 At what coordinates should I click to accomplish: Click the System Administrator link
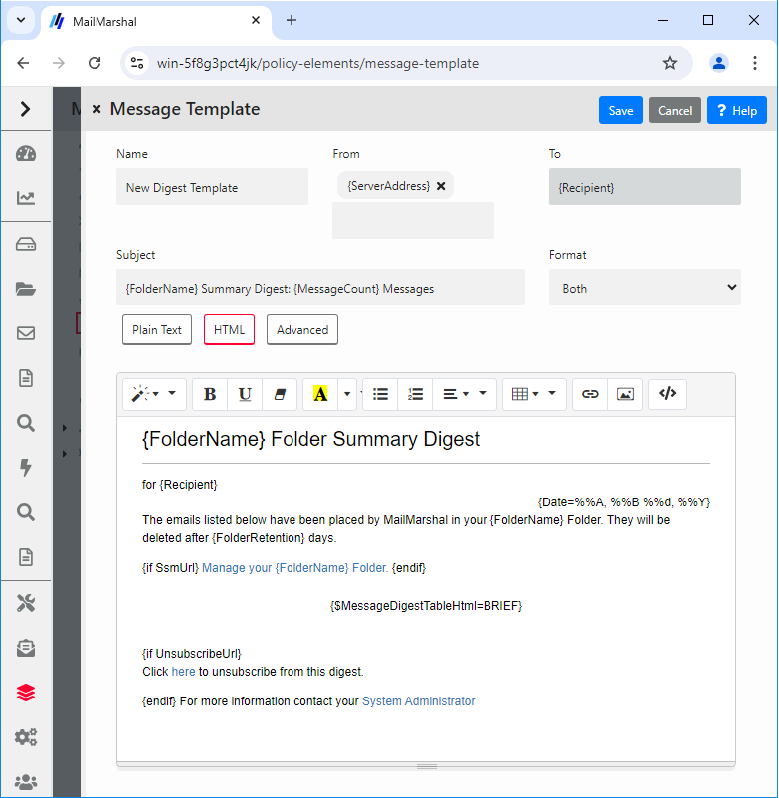(418, 701)
